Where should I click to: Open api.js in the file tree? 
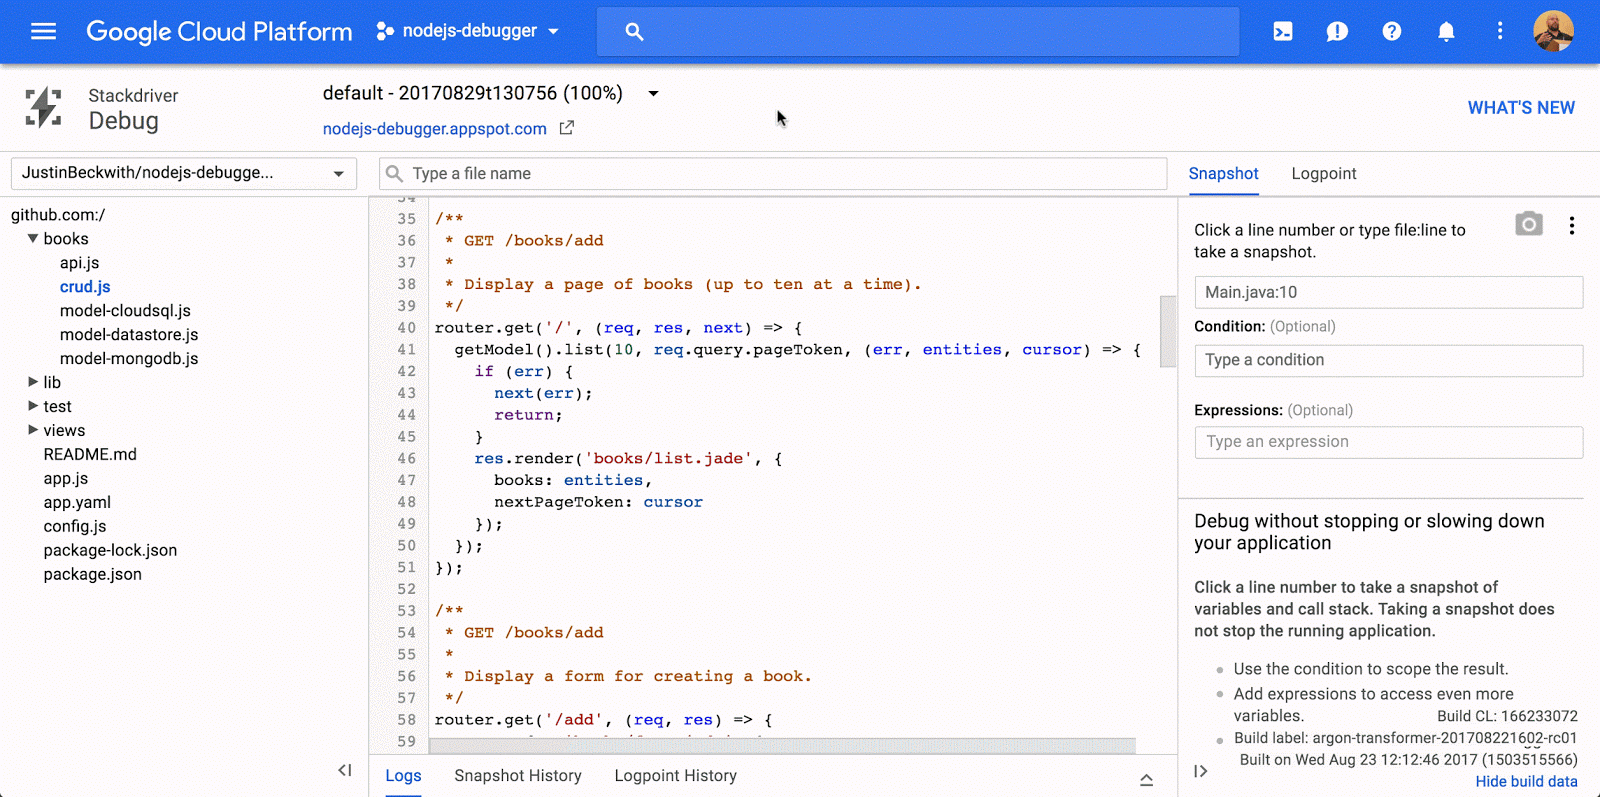[x=79, y=263]
